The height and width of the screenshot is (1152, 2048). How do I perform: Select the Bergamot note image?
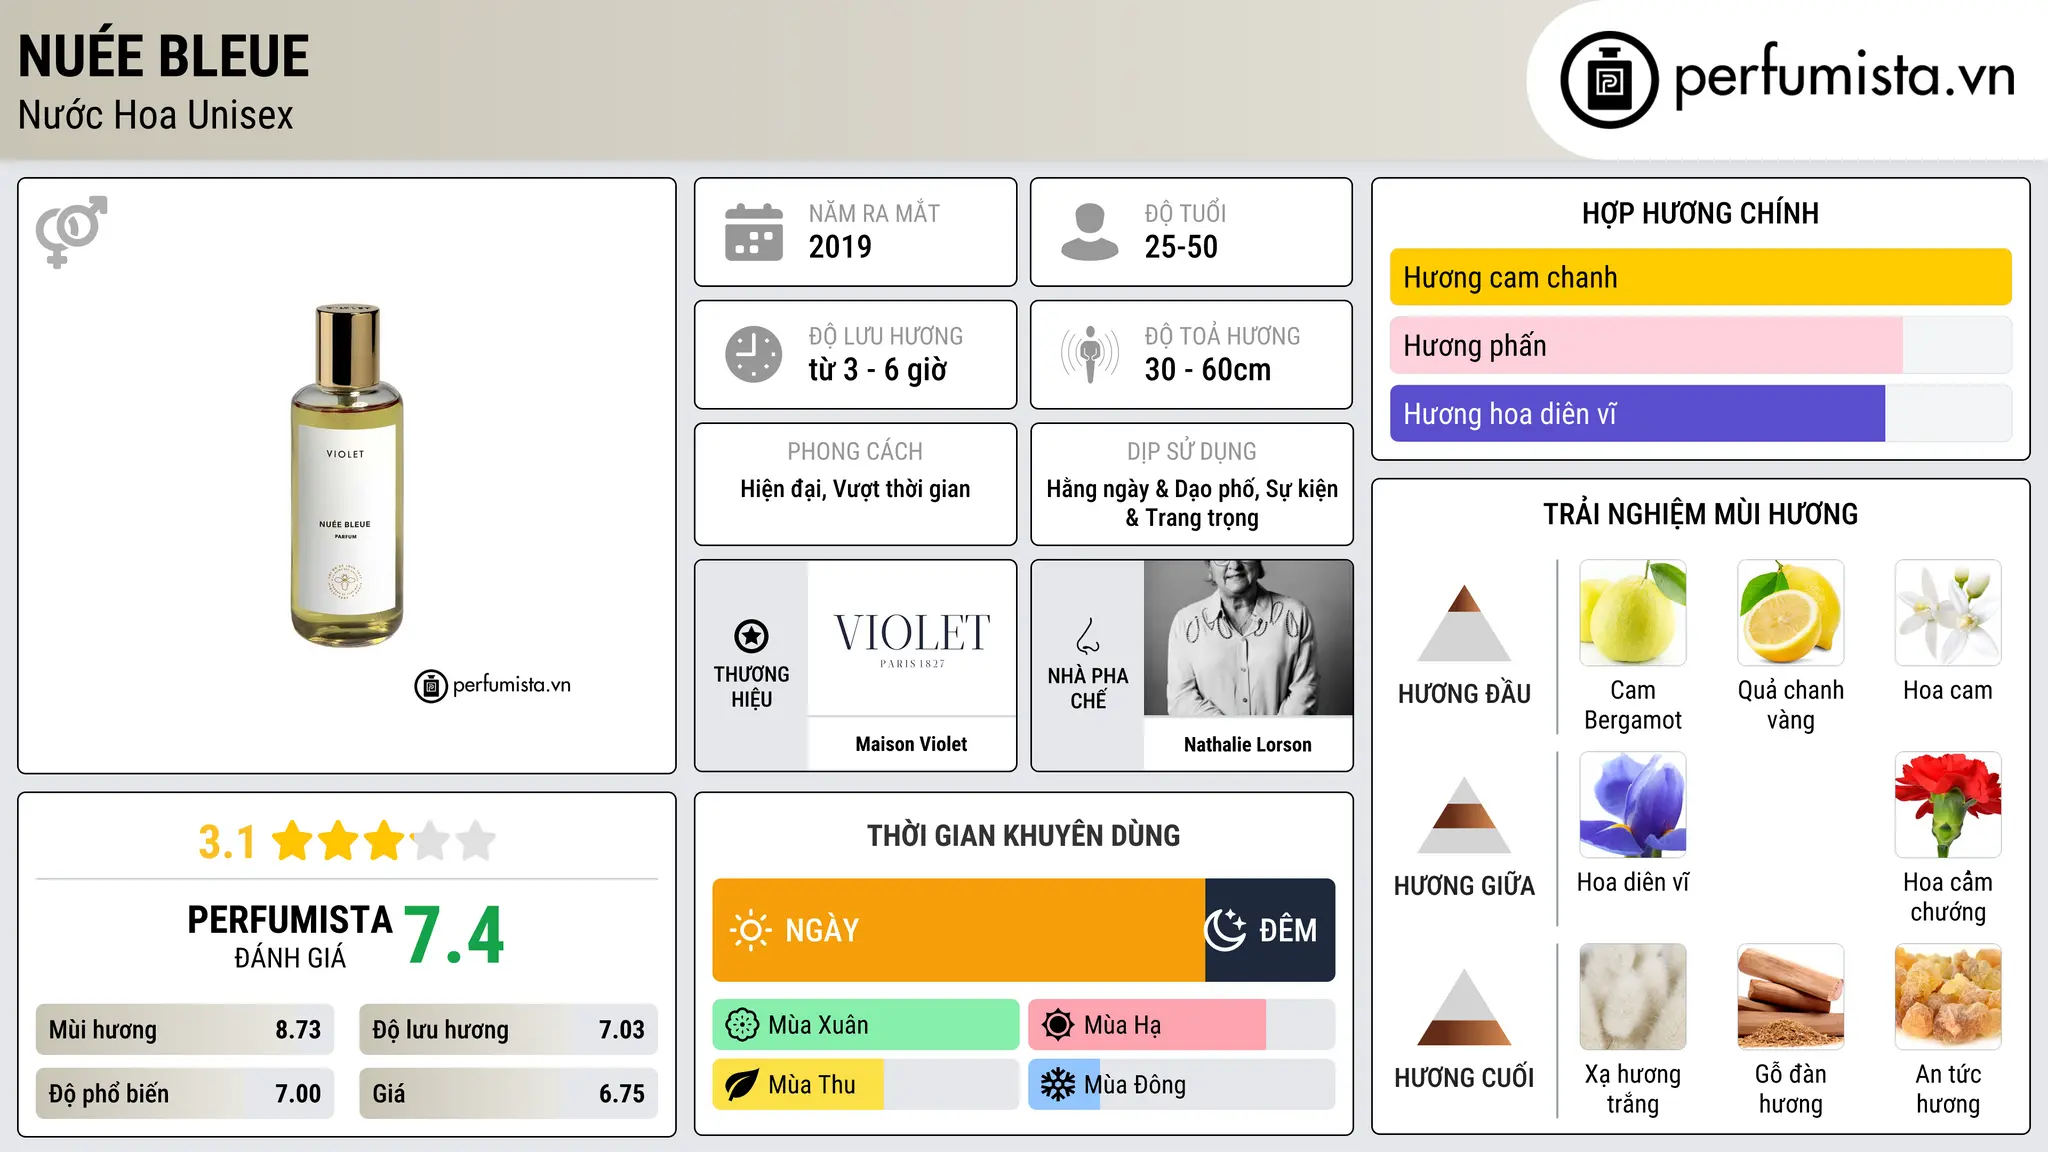point(1633,613)
